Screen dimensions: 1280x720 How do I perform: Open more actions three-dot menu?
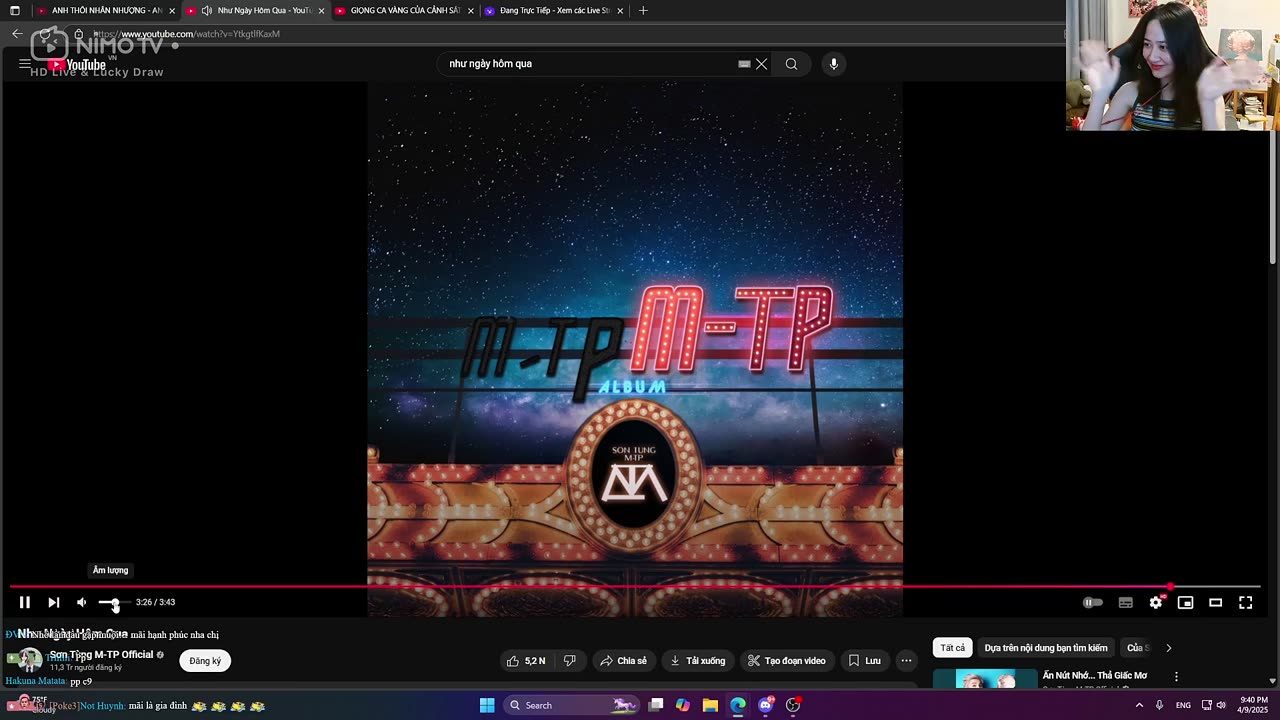click(x=906, y=661)
